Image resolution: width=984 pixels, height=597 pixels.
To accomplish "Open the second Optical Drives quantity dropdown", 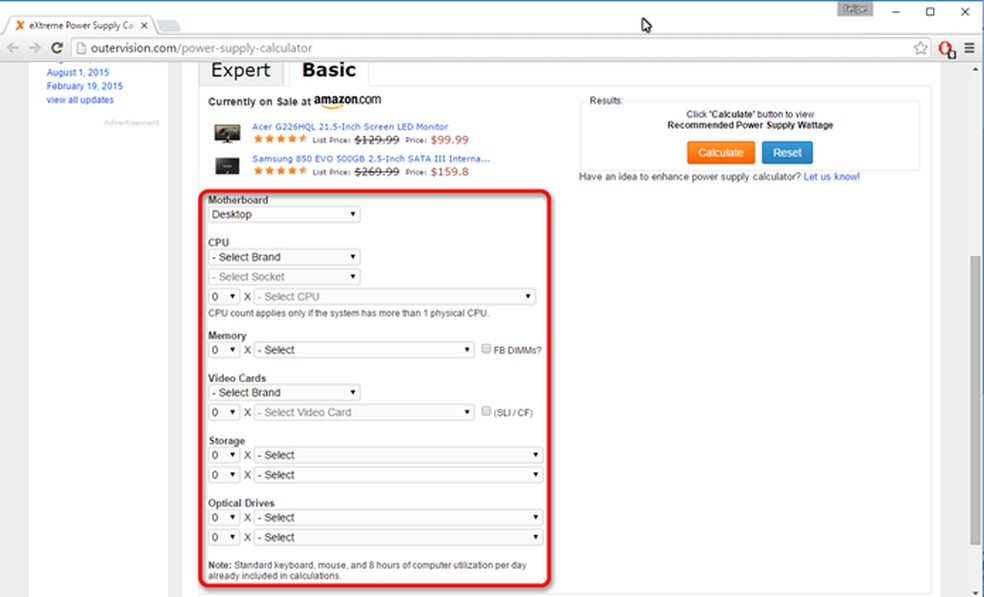I will [x=223, y=537].
